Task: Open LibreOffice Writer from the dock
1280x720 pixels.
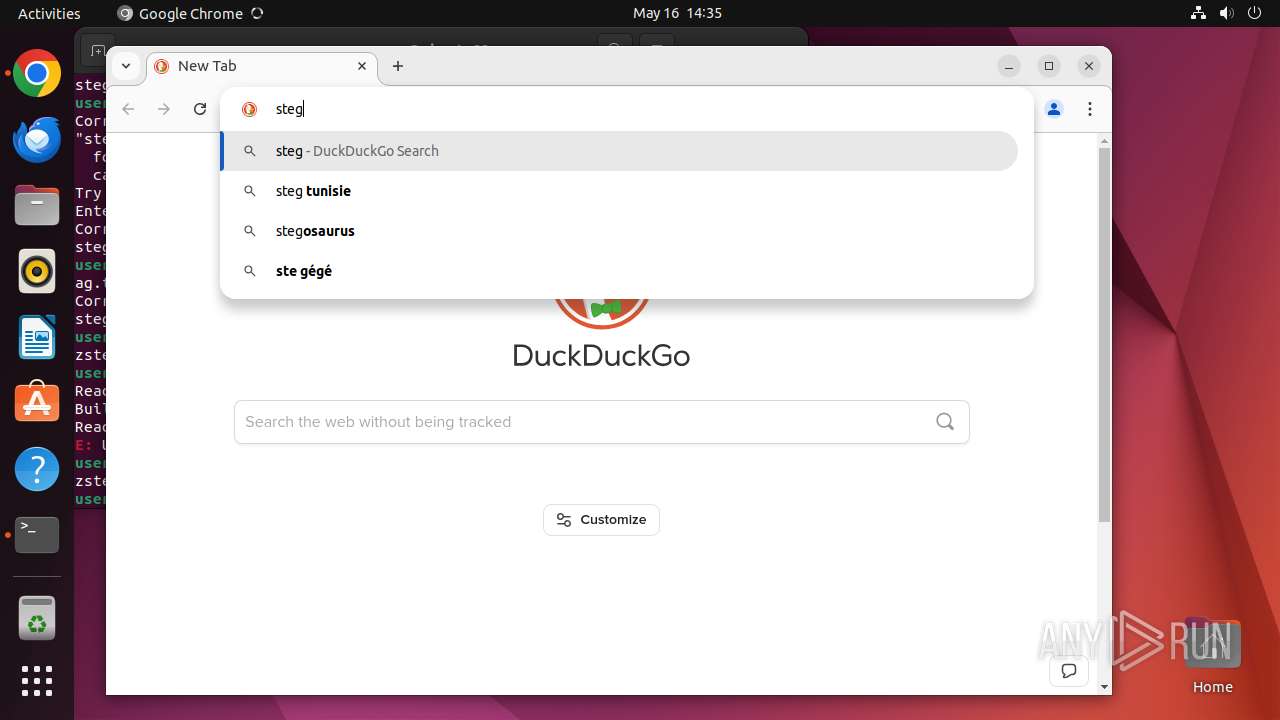Action: [x=37, y=337]
